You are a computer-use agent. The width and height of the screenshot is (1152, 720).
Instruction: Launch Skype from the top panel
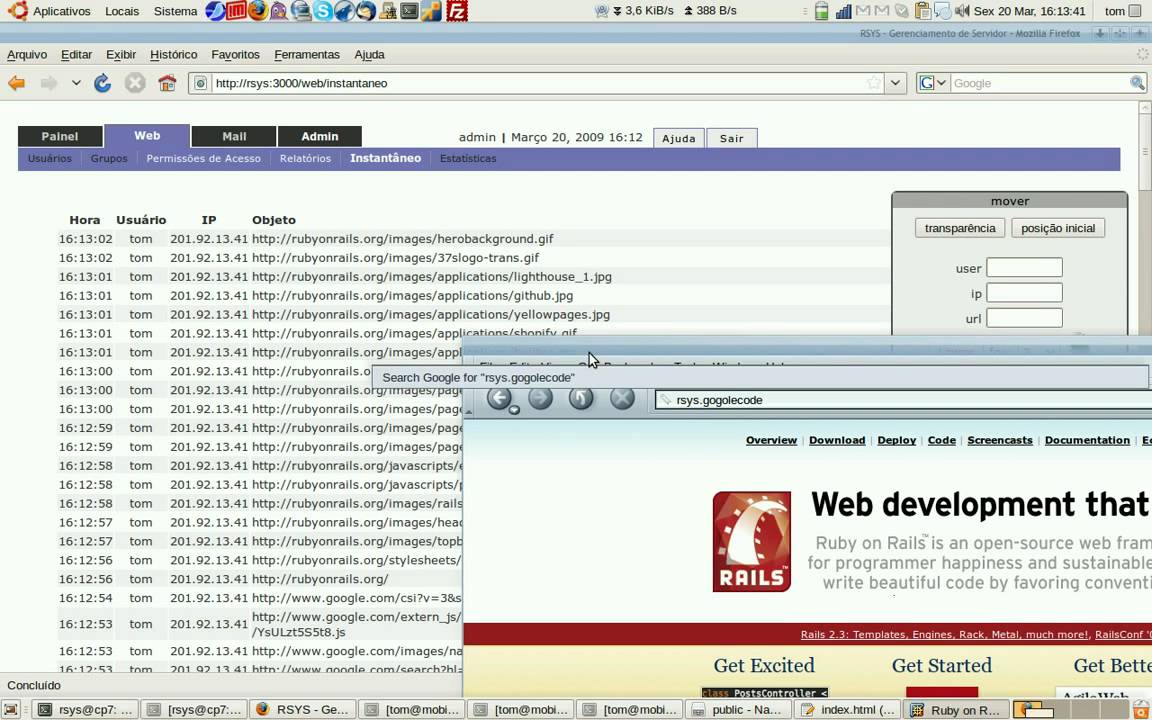(x=323, y=11)
